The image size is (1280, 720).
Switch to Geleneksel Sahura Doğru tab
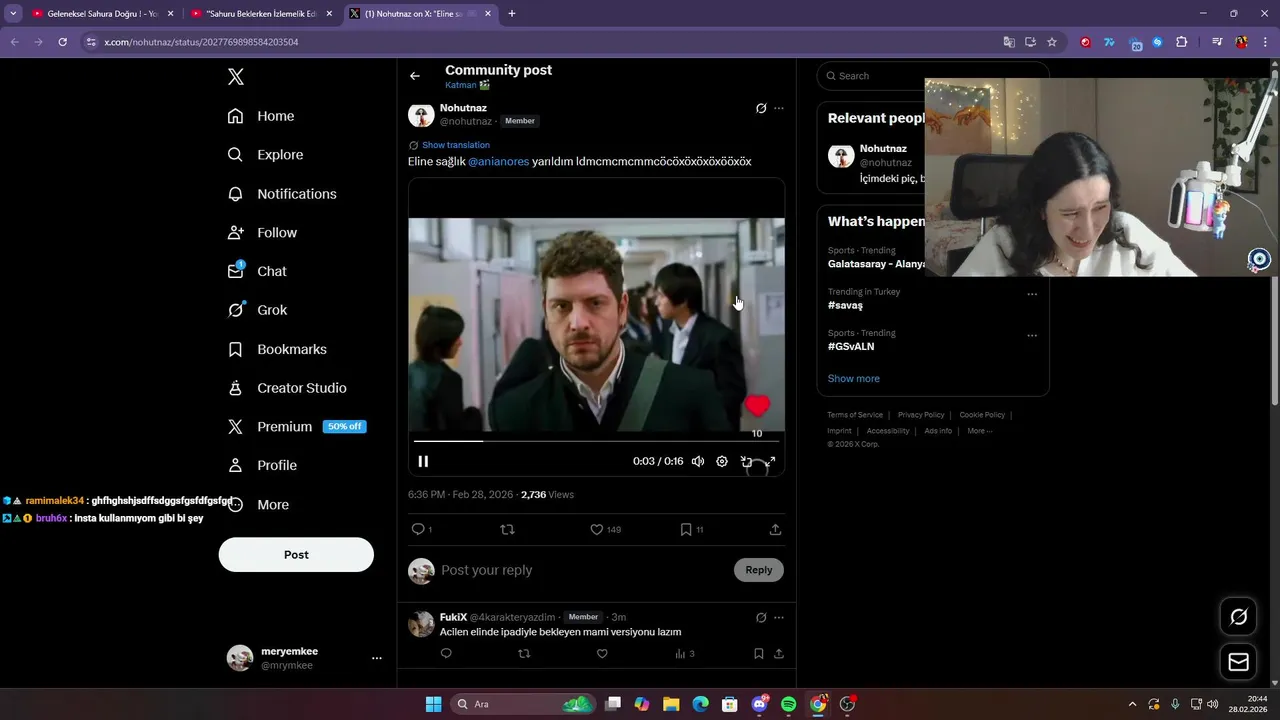[103, 14]
